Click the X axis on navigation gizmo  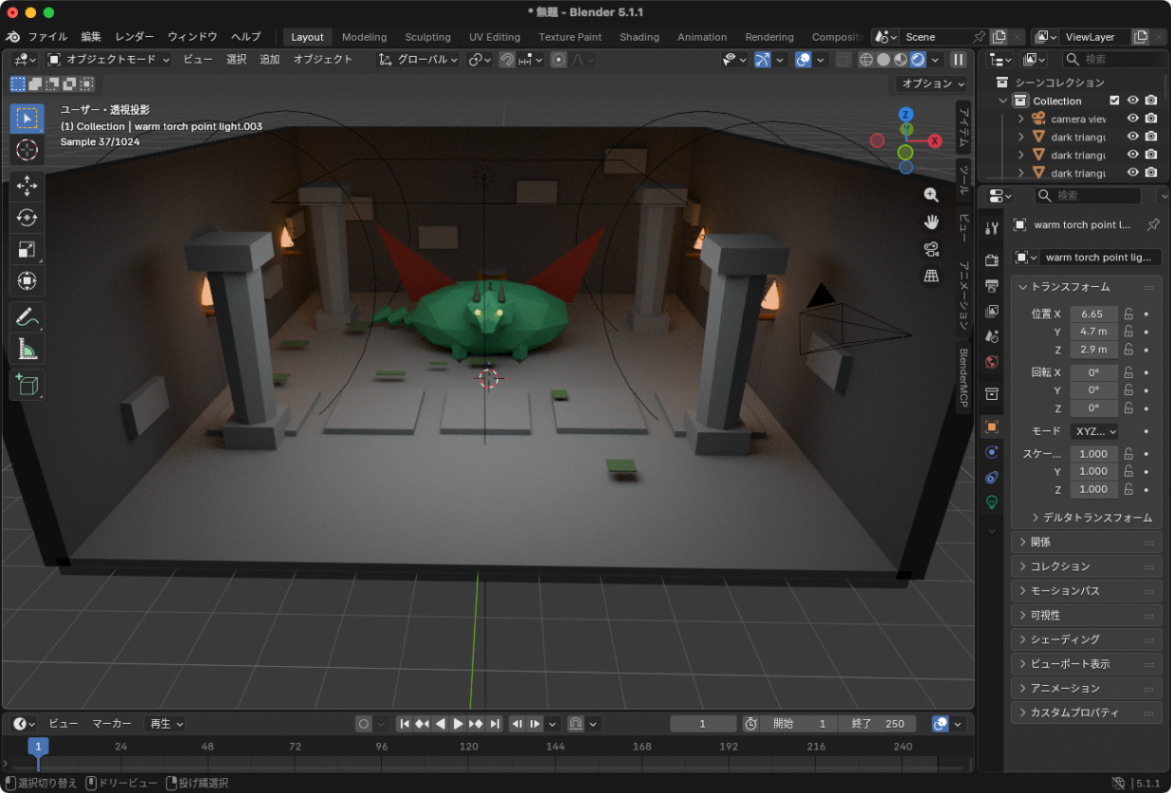934,140
